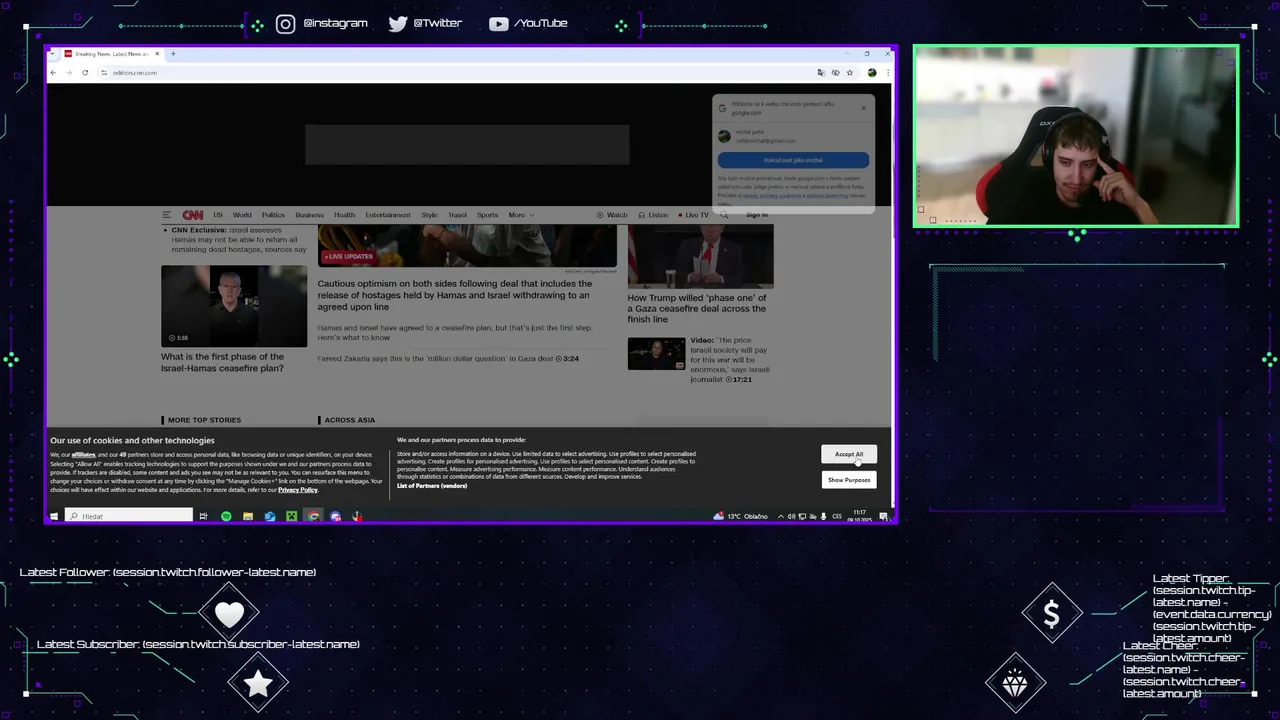Open the CNN search magnifier icon
1280x720 pixels.
coord(724,215)
